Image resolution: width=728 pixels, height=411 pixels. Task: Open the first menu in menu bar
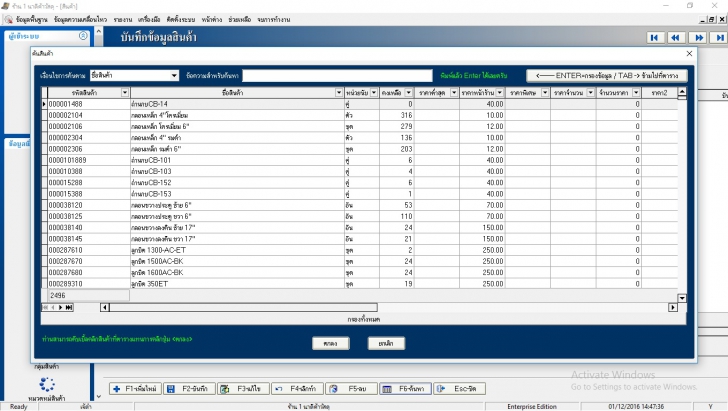tap(31, 20)
